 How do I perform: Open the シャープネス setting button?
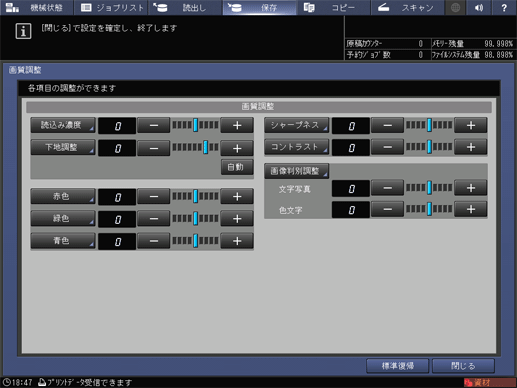(x=297, y=125)
